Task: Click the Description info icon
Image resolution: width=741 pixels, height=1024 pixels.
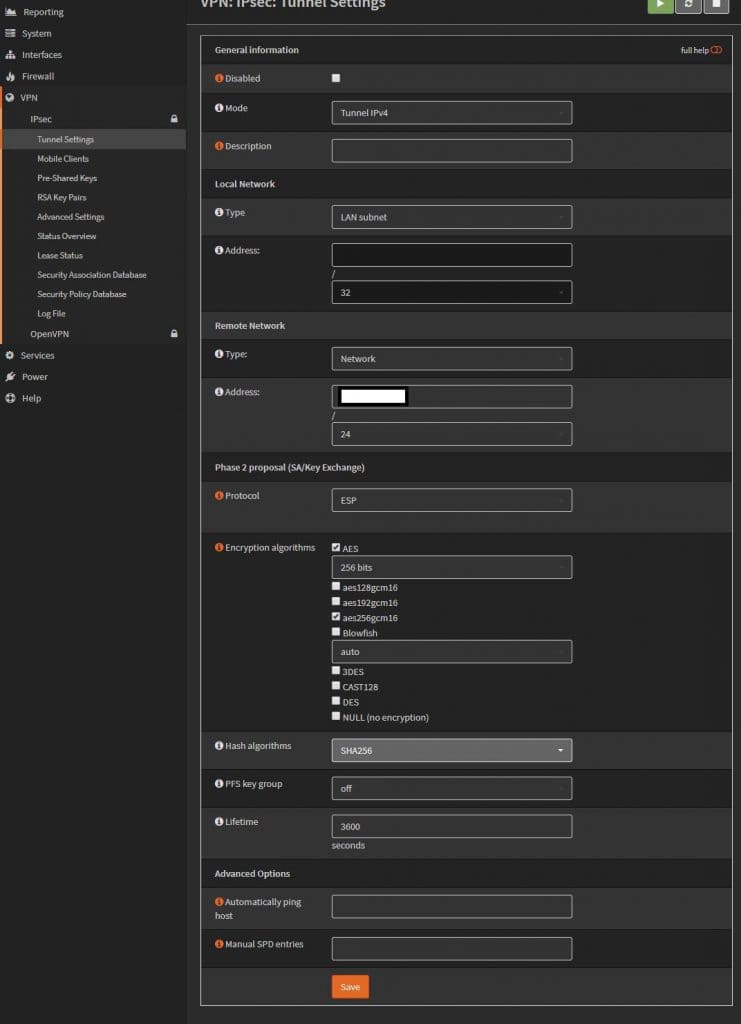Action: tap(219, 146)
